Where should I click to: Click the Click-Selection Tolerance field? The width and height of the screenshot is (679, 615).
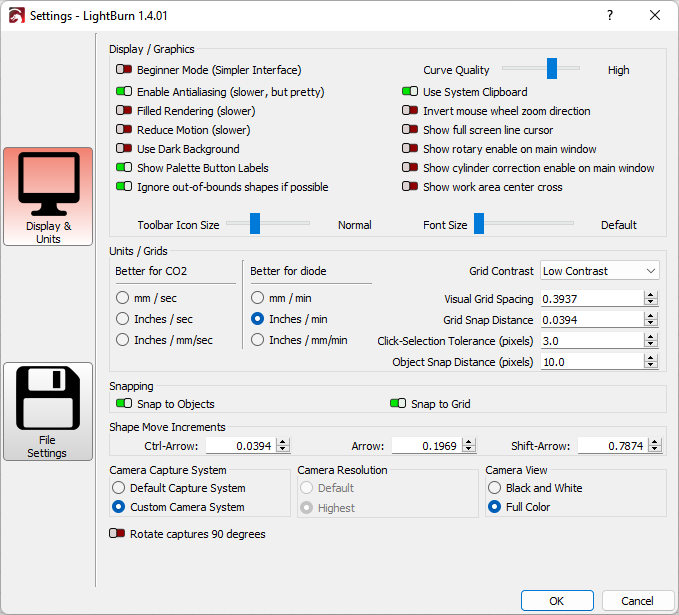point(592,341)
